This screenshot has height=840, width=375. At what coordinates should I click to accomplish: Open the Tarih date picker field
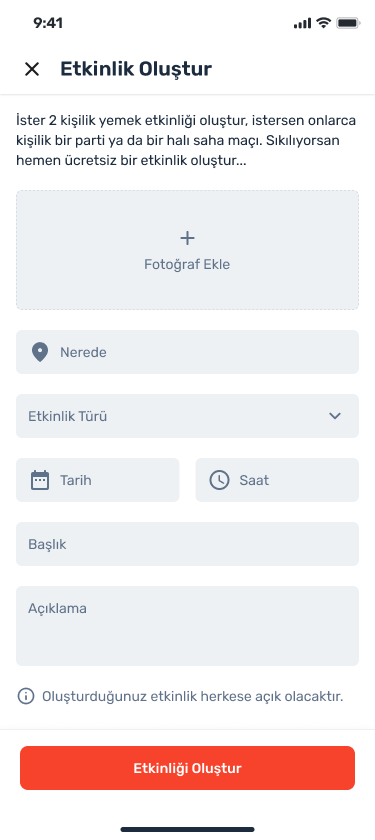click(98, 480)
